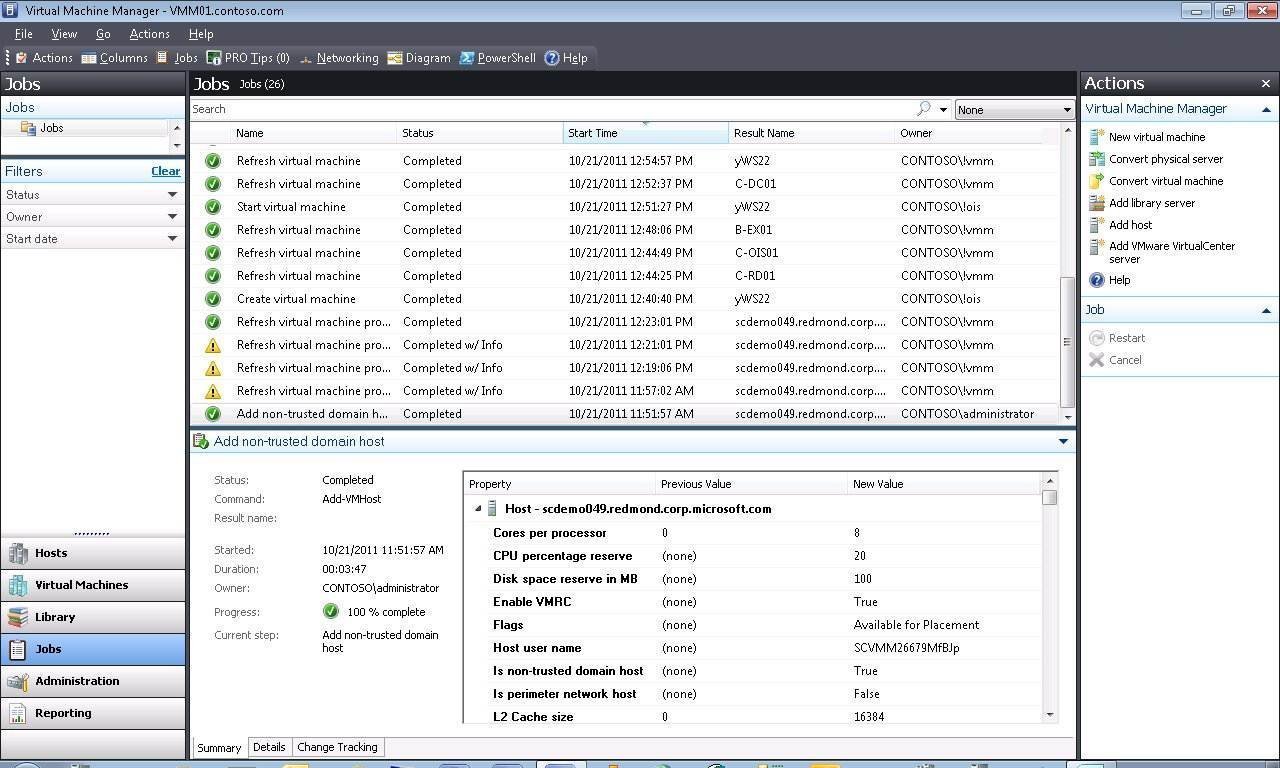Click Add host action

pyautogui.click(x=1121, y=225)
